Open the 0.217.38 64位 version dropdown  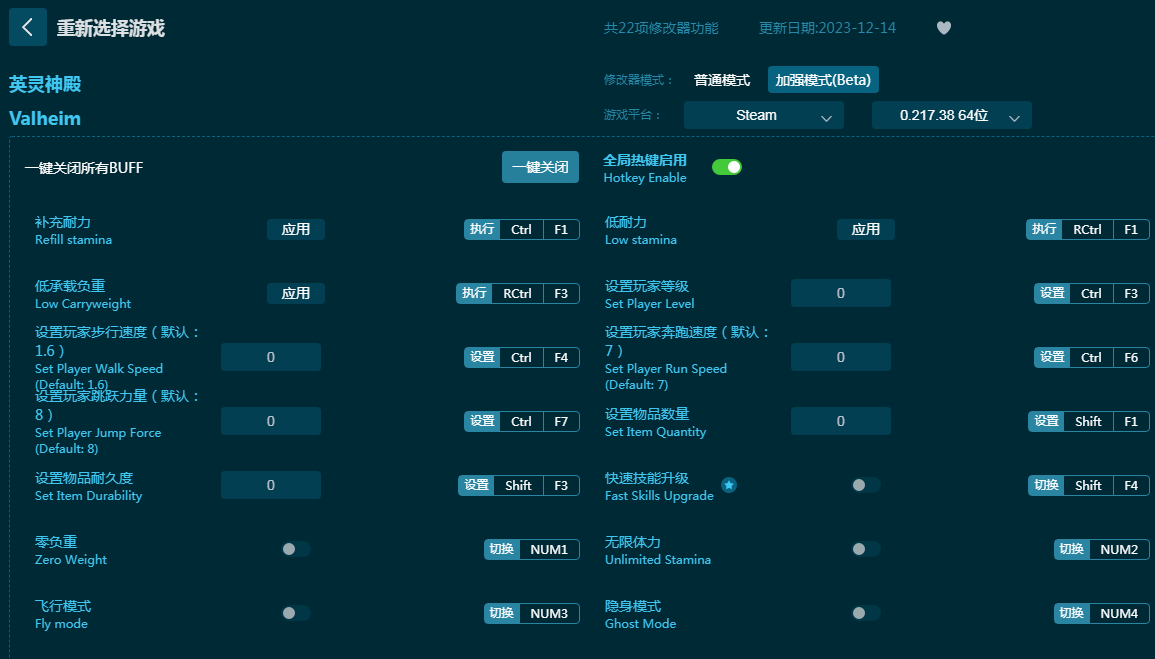click(952, 115)
